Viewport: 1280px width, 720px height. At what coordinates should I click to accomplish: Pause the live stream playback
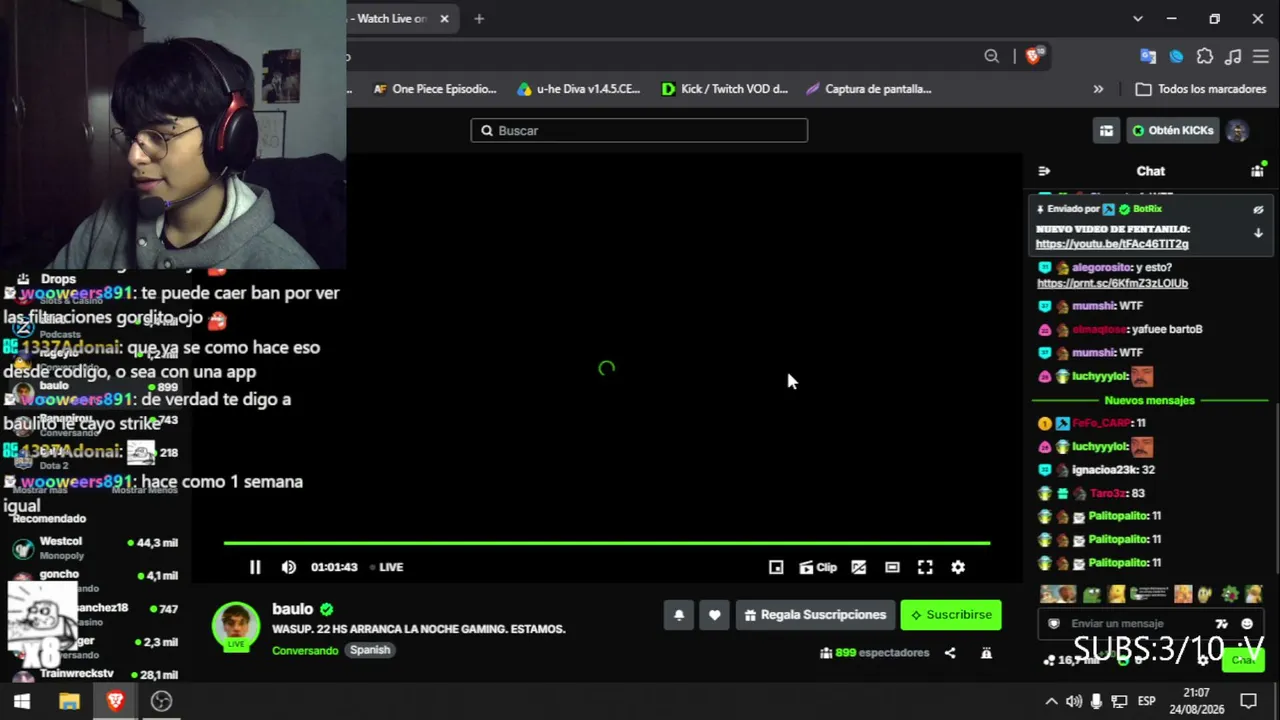(255, 567)
